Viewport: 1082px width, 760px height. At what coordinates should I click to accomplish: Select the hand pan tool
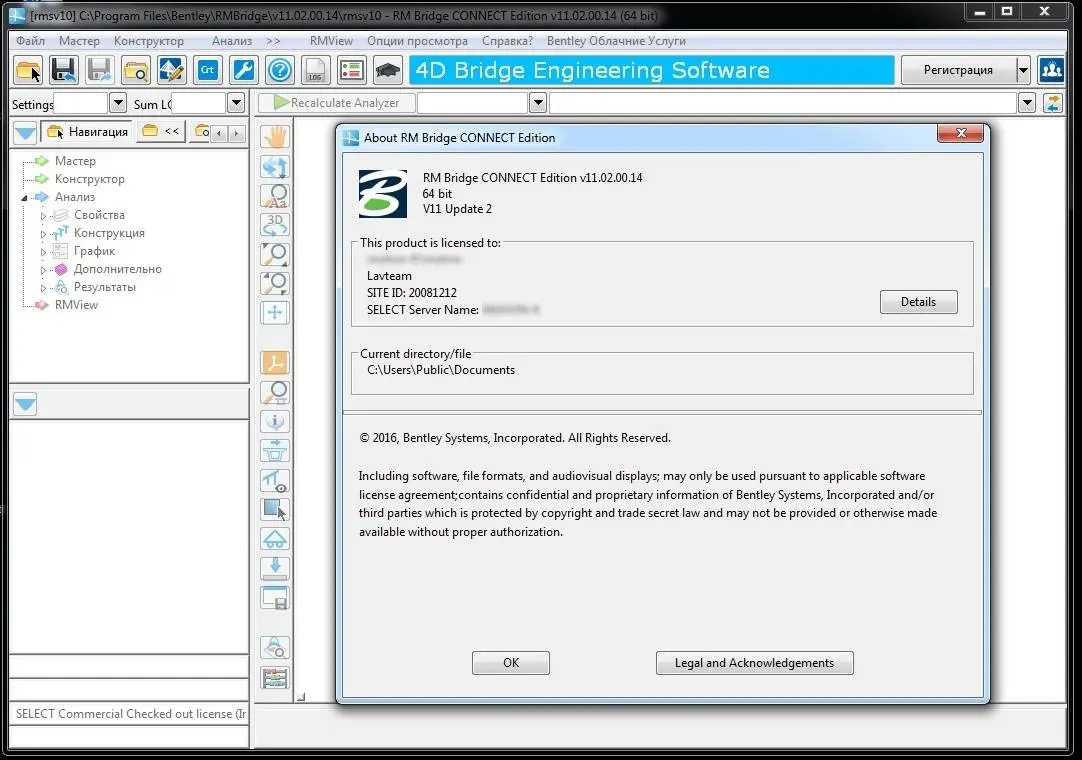click(x=275, y=137)
